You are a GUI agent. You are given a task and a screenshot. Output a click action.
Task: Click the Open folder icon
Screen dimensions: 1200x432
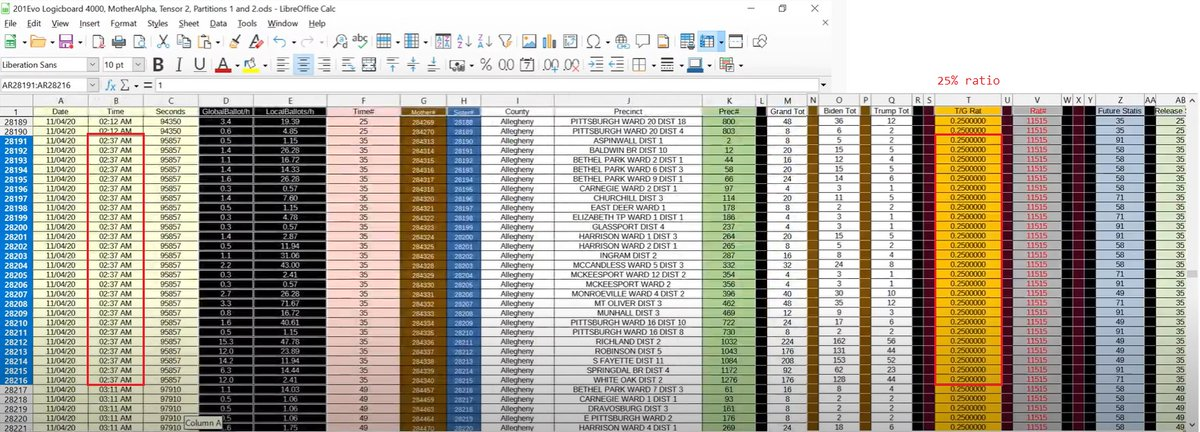click(38, 42)
